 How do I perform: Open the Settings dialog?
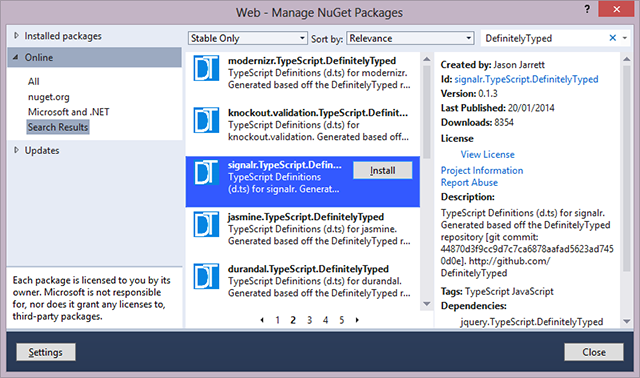(46, 352)
